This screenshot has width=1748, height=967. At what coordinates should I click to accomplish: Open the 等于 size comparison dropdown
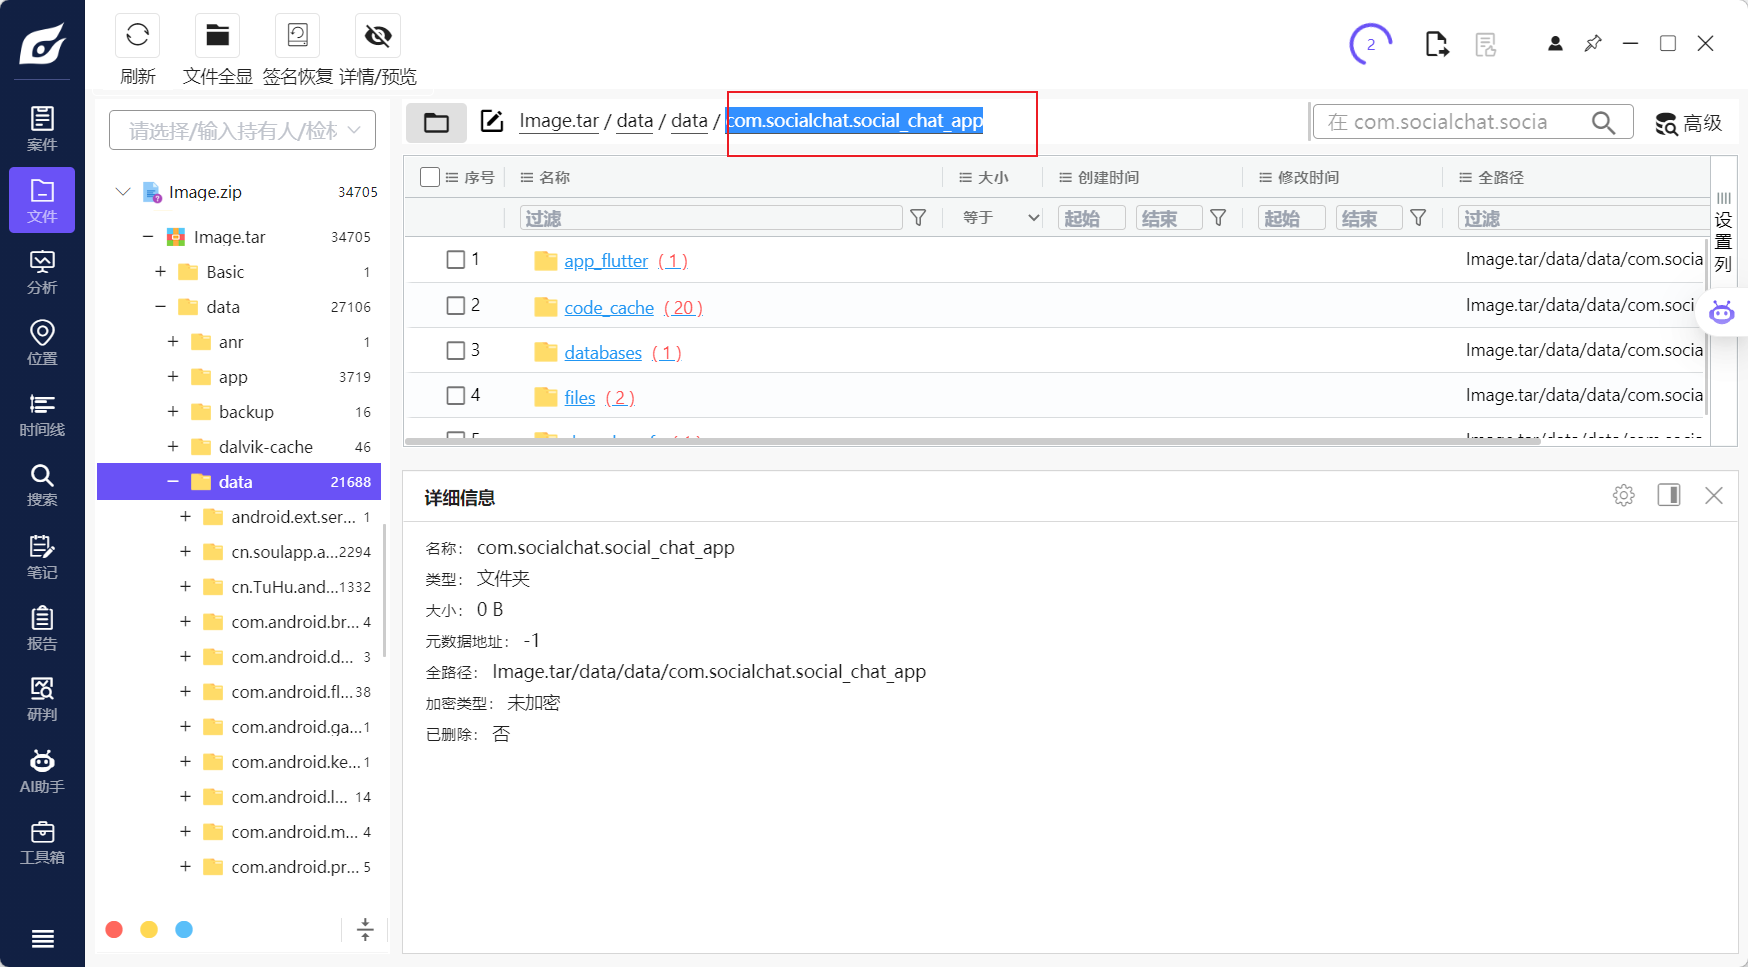pyautogui.click(x=1000, y=218)
